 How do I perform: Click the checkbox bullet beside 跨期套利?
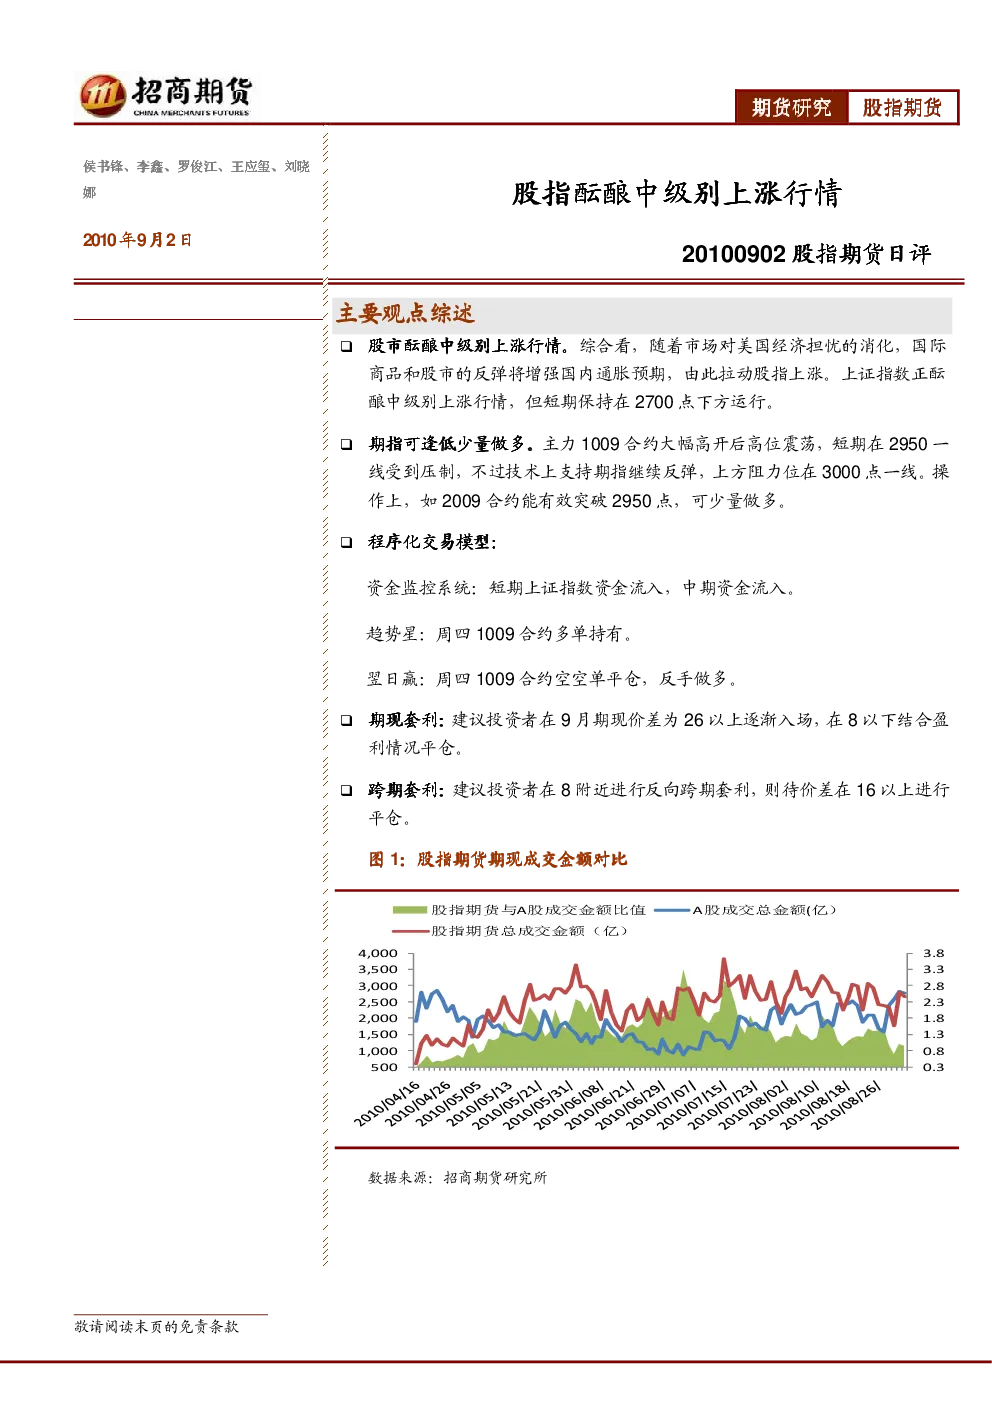346,790
